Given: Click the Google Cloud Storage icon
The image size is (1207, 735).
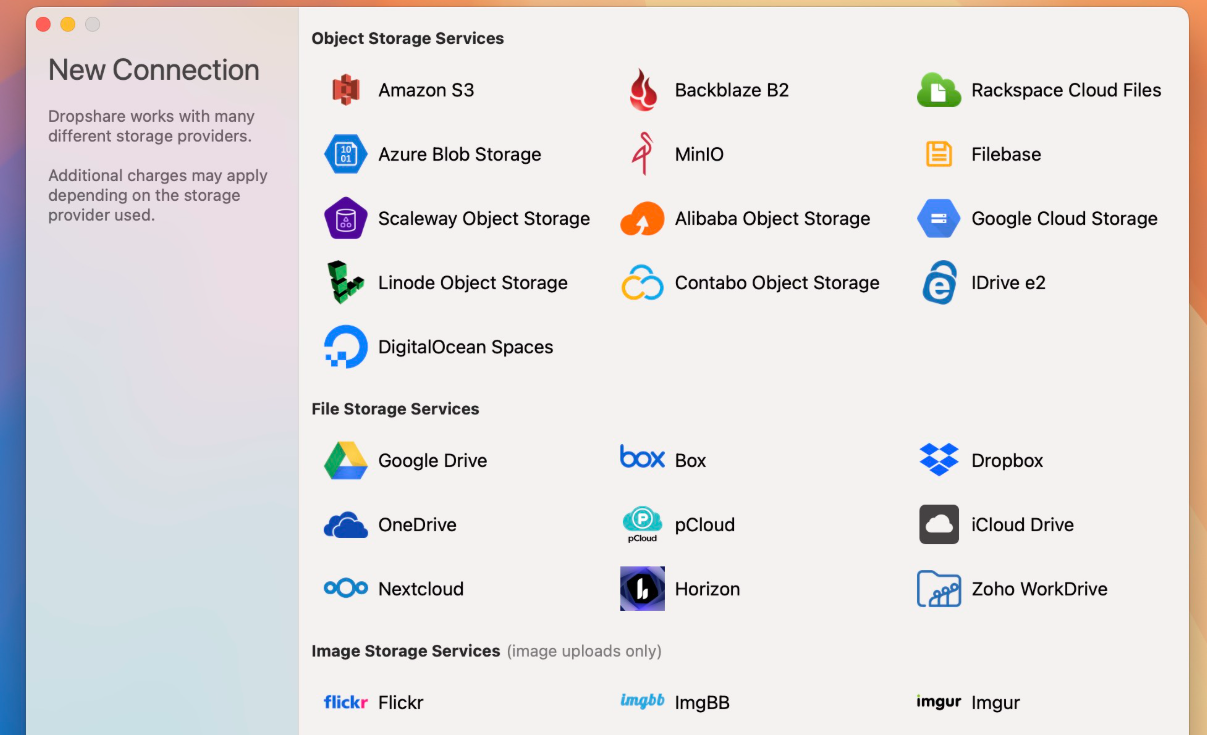Looking at the screenshot, I should point(939,218).
